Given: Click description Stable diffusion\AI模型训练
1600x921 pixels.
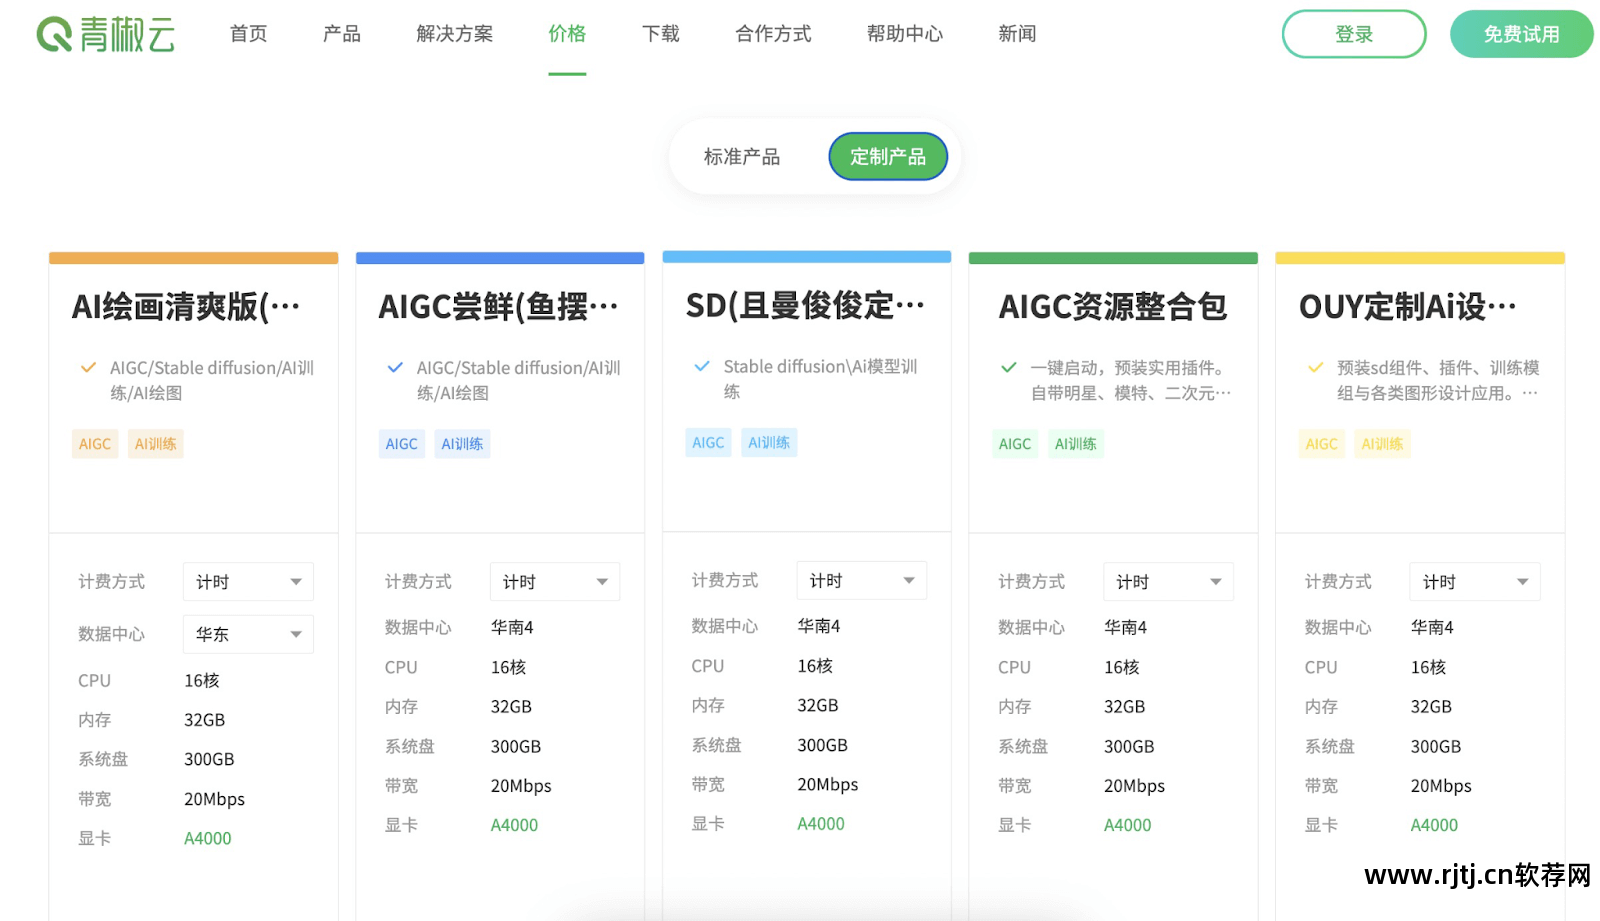Looking at the screenshot, I should click(820, 379).
